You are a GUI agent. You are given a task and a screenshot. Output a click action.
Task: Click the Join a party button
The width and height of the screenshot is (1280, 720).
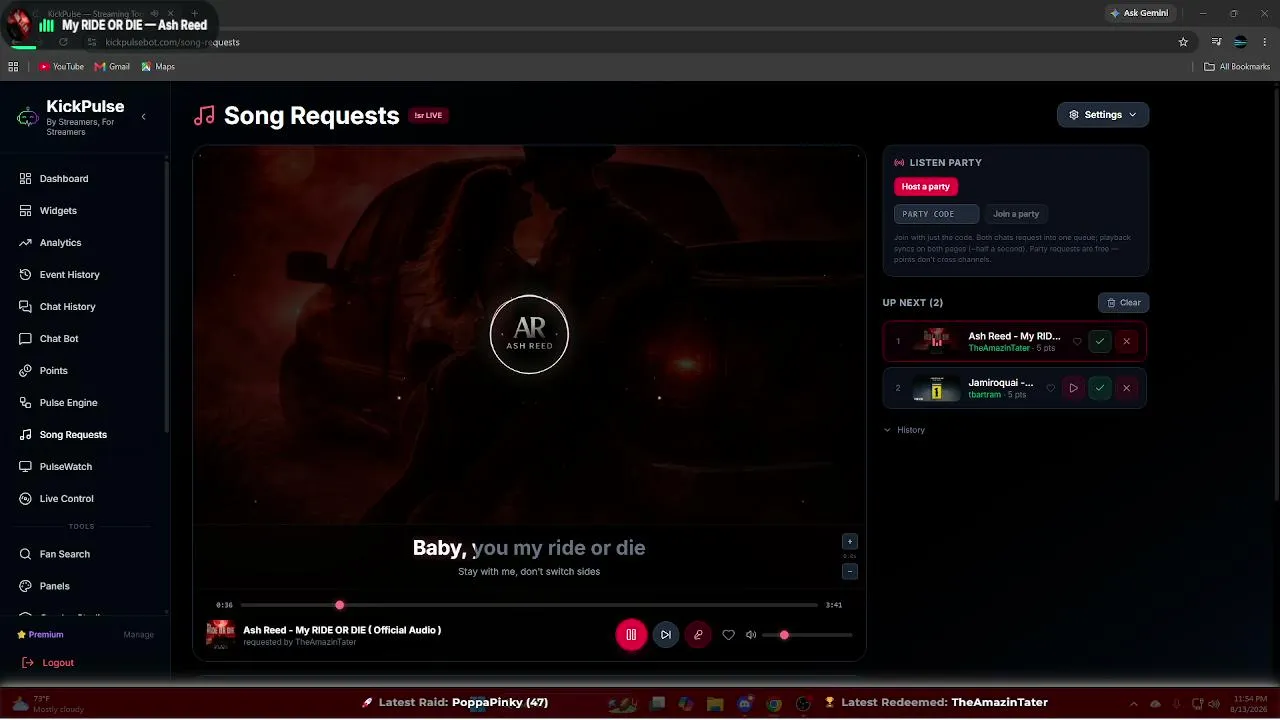1016,214
